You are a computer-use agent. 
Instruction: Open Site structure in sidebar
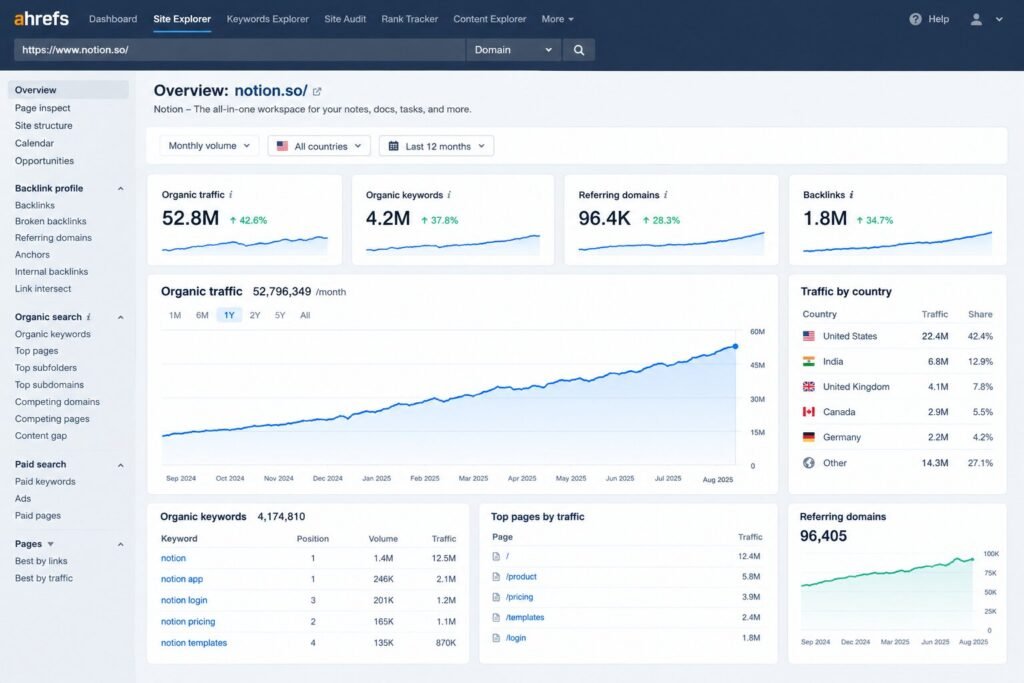click(43, 125)
